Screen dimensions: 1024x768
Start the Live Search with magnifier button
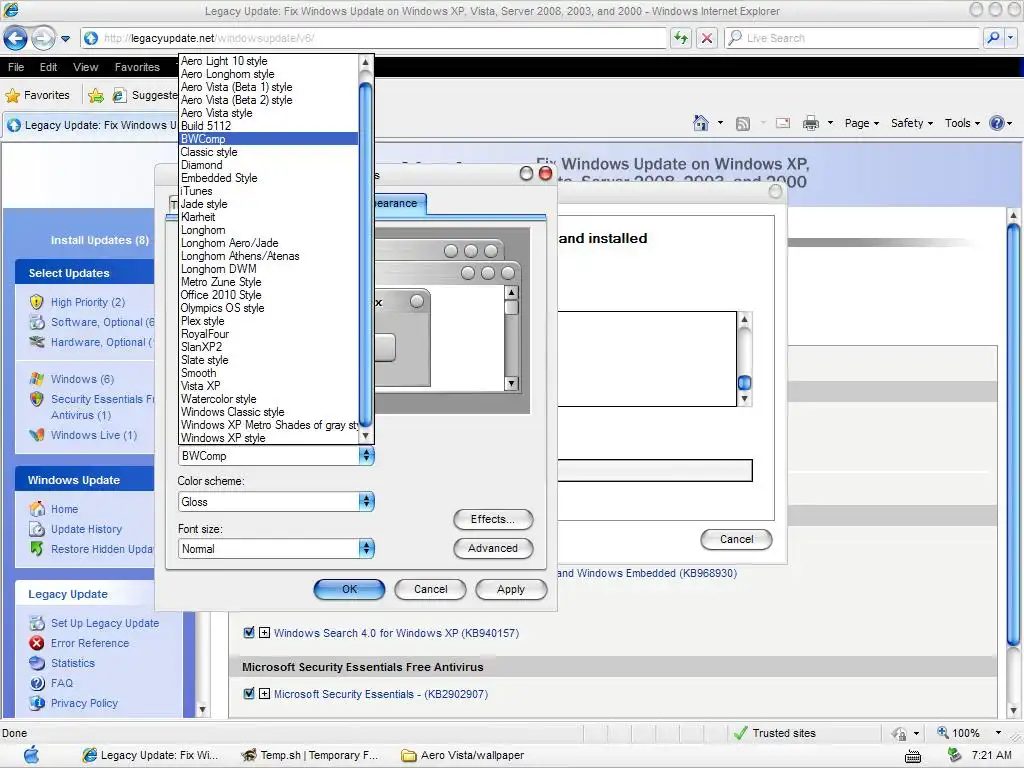tap(993, 38)
